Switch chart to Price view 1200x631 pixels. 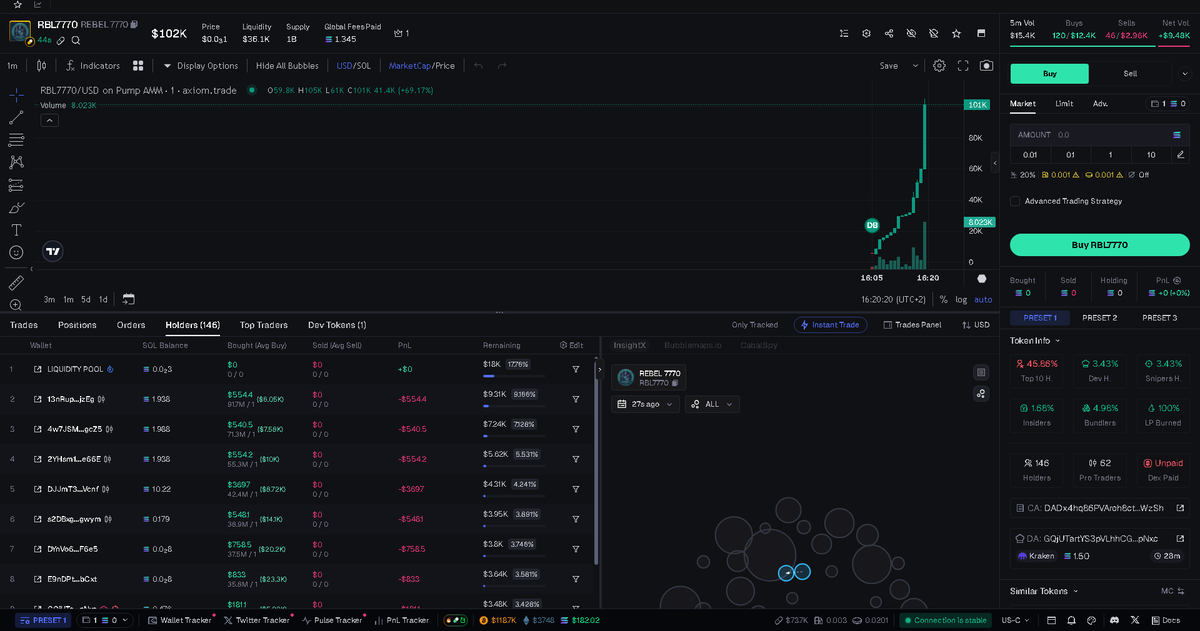click(445, 66)
